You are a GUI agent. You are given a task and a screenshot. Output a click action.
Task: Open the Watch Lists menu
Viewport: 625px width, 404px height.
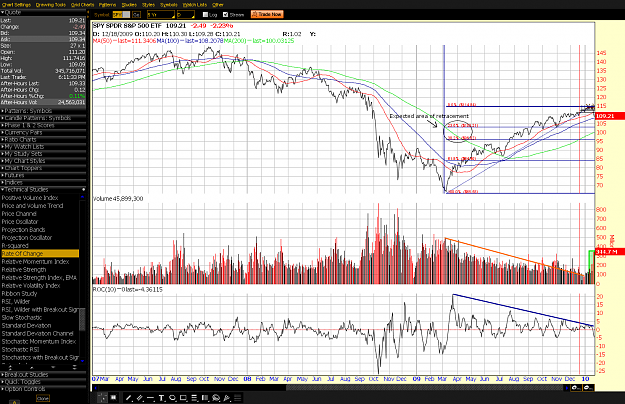(x=195, y=5)
